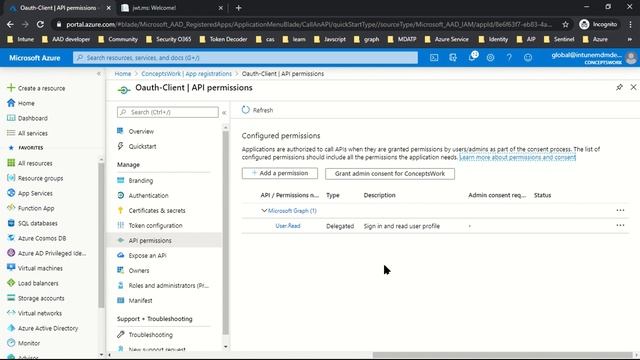Open the feedback smiley icon
Viewport: 640px width, 360px height.
click(528, 58)
